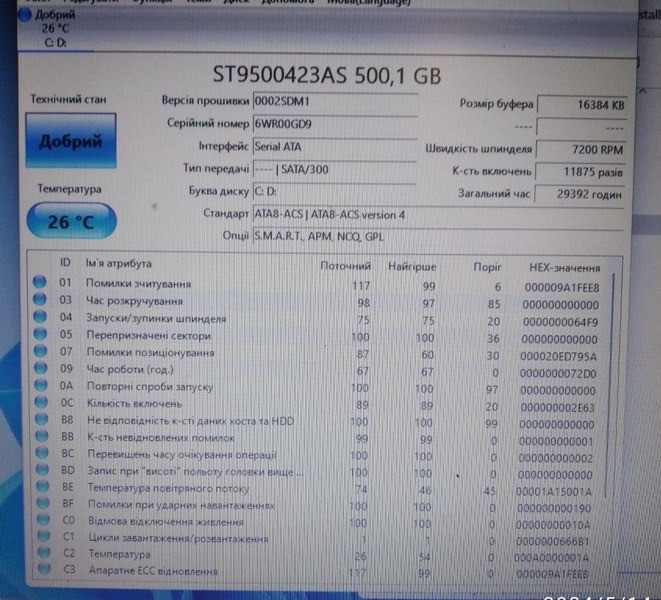
Task: Click status circle for BF Помилки при ударних навантаженнях
Action: (43, 502)
